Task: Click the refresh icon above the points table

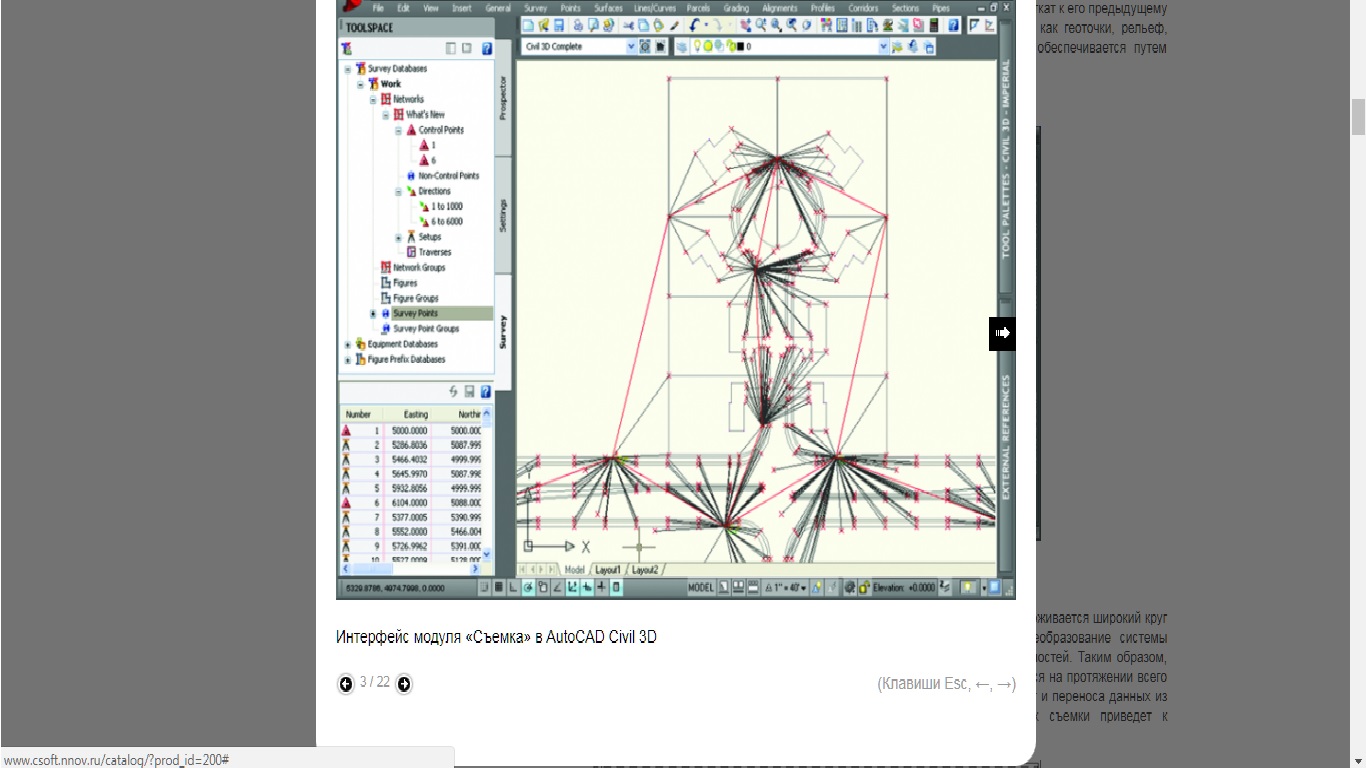Action: point(453,392)
